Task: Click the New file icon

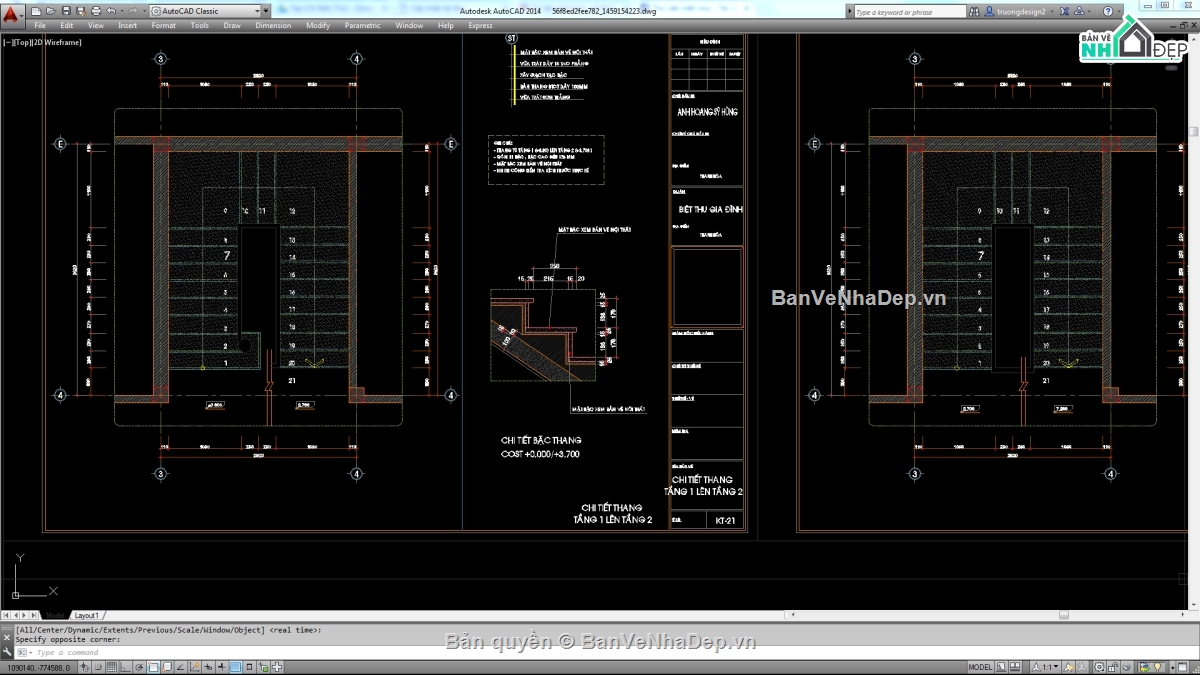Action: (36, 11)
